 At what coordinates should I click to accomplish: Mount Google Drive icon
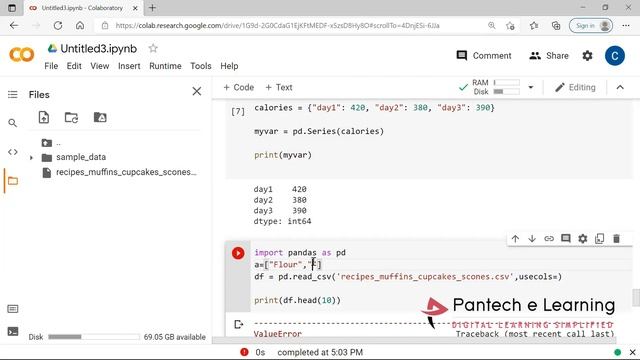tap(100, 118)
